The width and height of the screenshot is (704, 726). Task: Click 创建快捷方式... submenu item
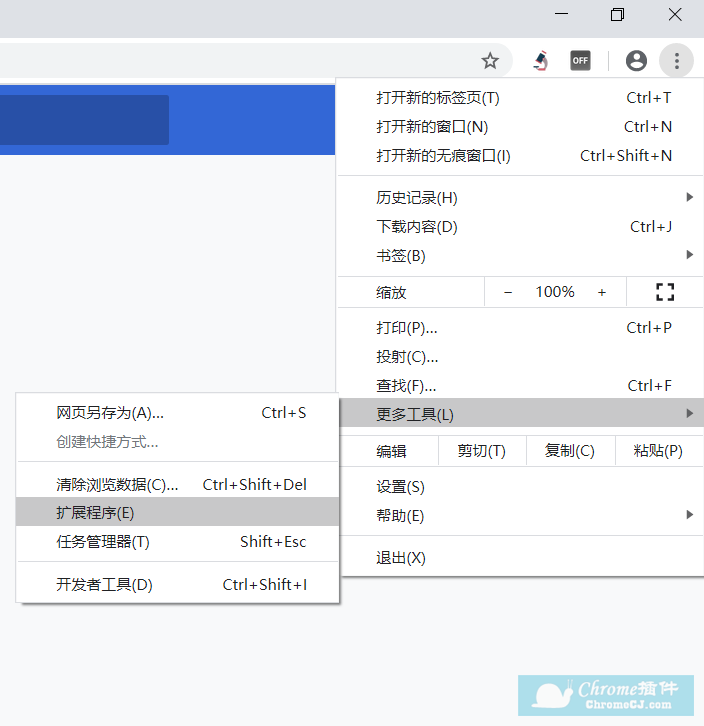(177, 442)
